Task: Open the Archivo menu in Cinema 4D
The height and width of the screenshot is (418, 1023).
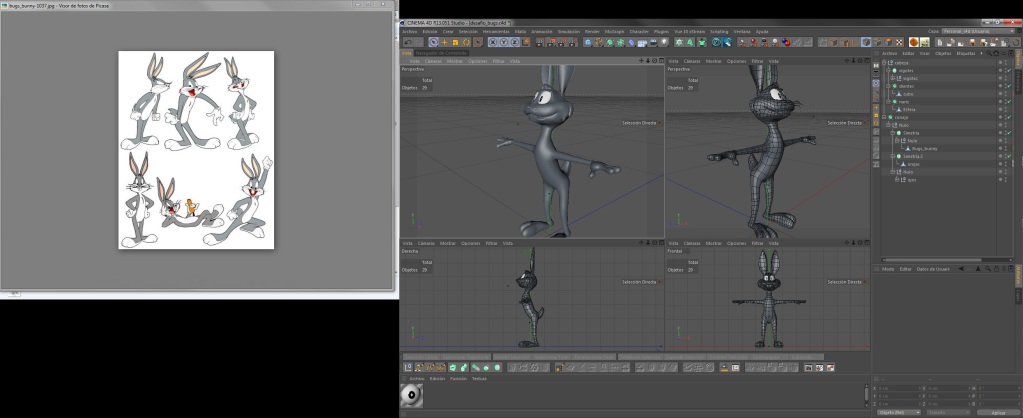Action: [409, 31]
